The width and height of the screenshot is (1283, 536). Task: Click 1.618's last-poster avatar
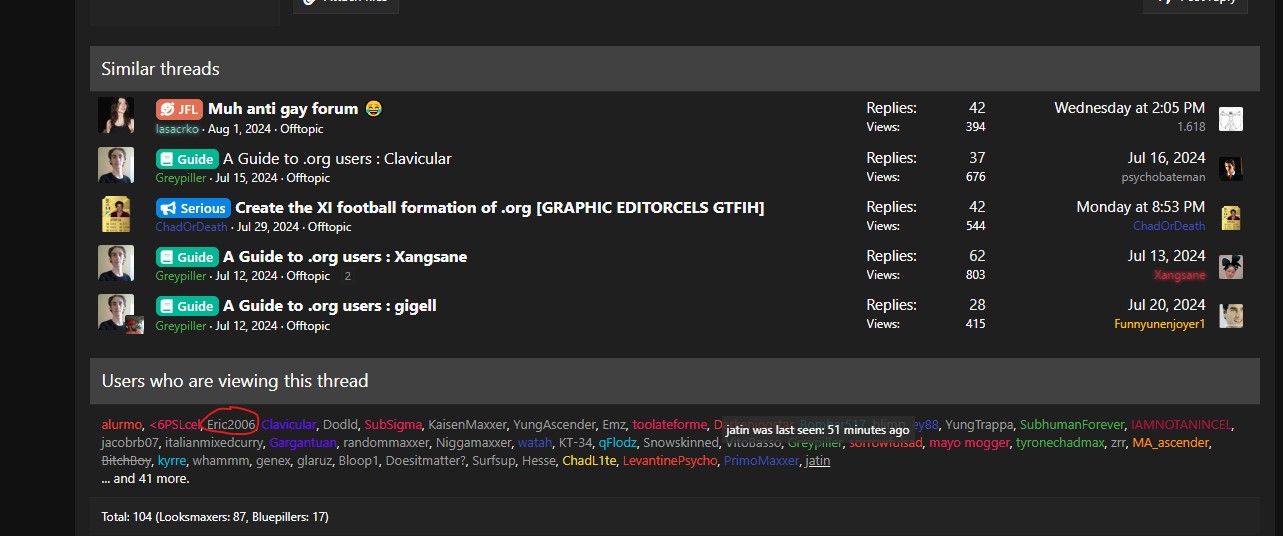[x=1231, y=118]
